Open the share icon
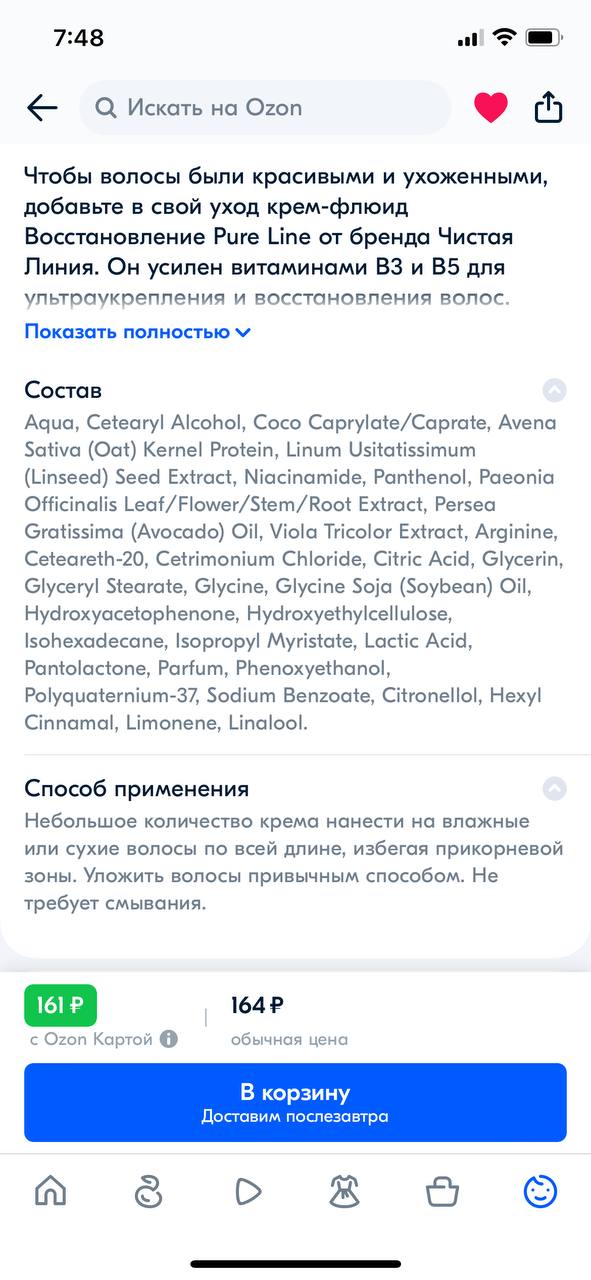This screenshot has width=591, height=1280. (x=549, y=106)
